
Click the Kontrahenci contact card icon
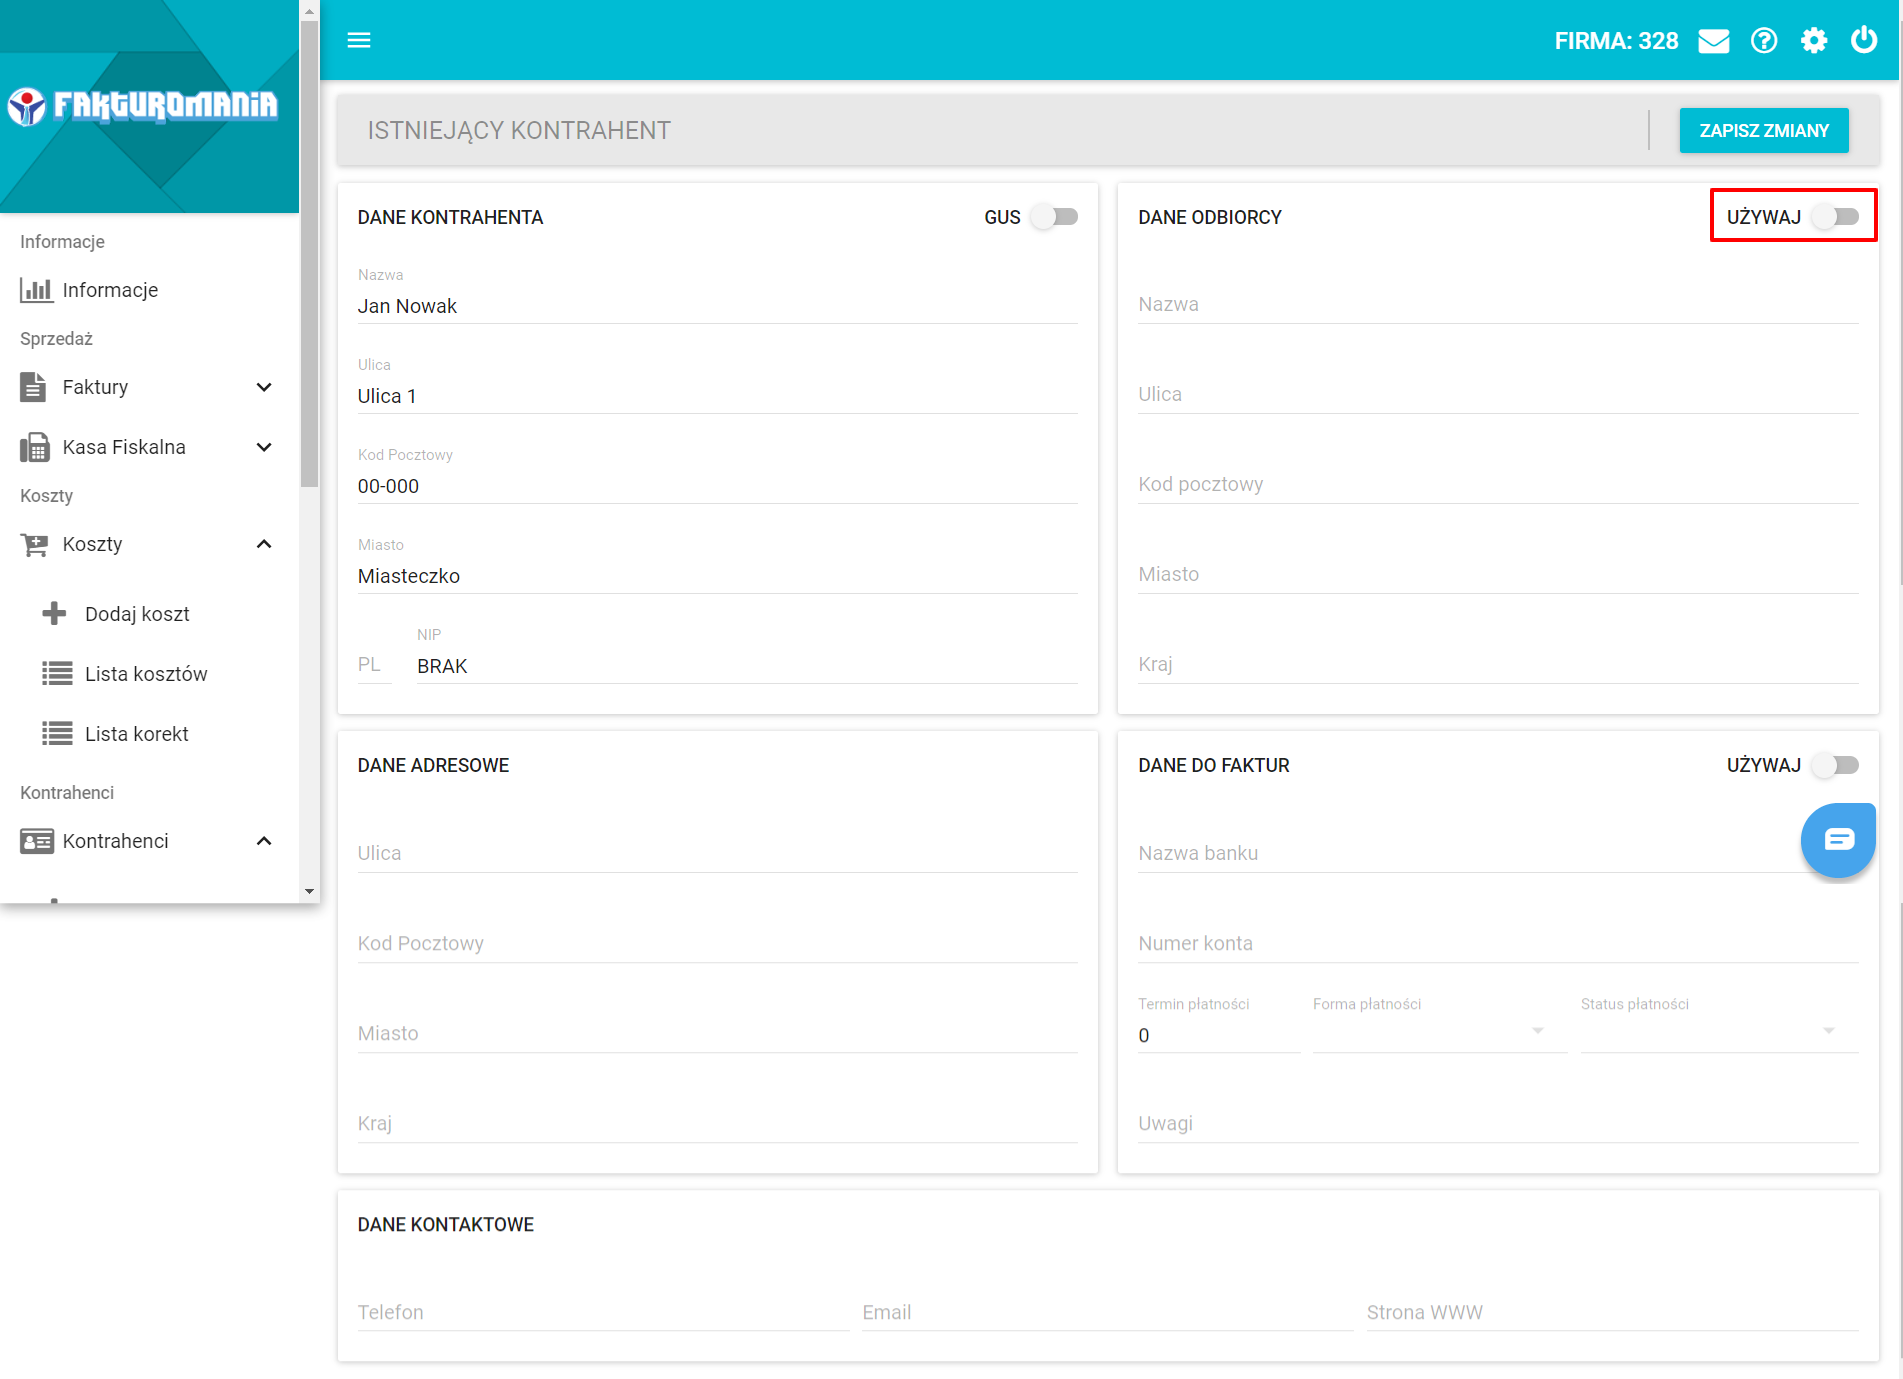[37, 841]
